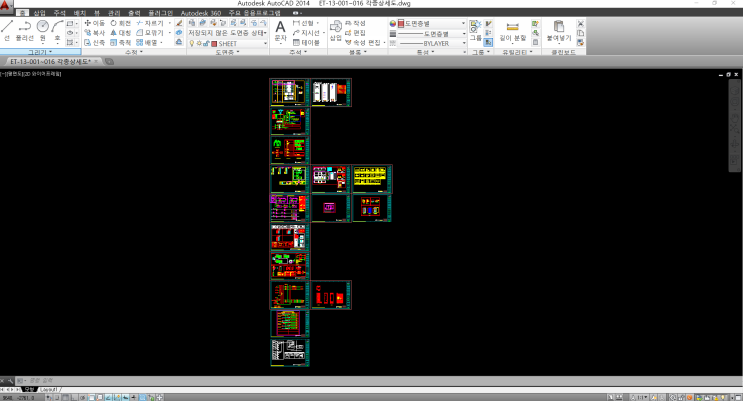Open the object color 도면층별 dropdown
Screen dimensions: 743x401
pos(431,23)
